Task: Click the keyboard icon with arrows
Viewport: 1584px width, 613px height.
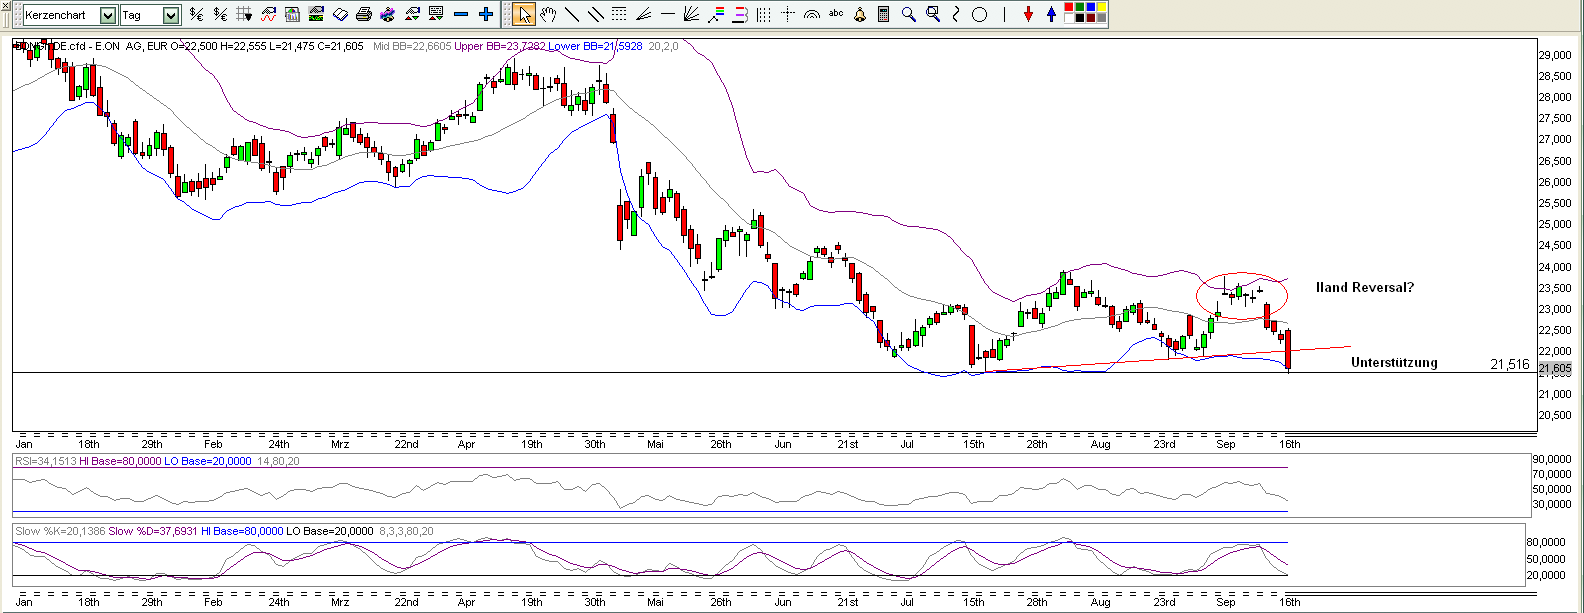Action: [435, 14]
